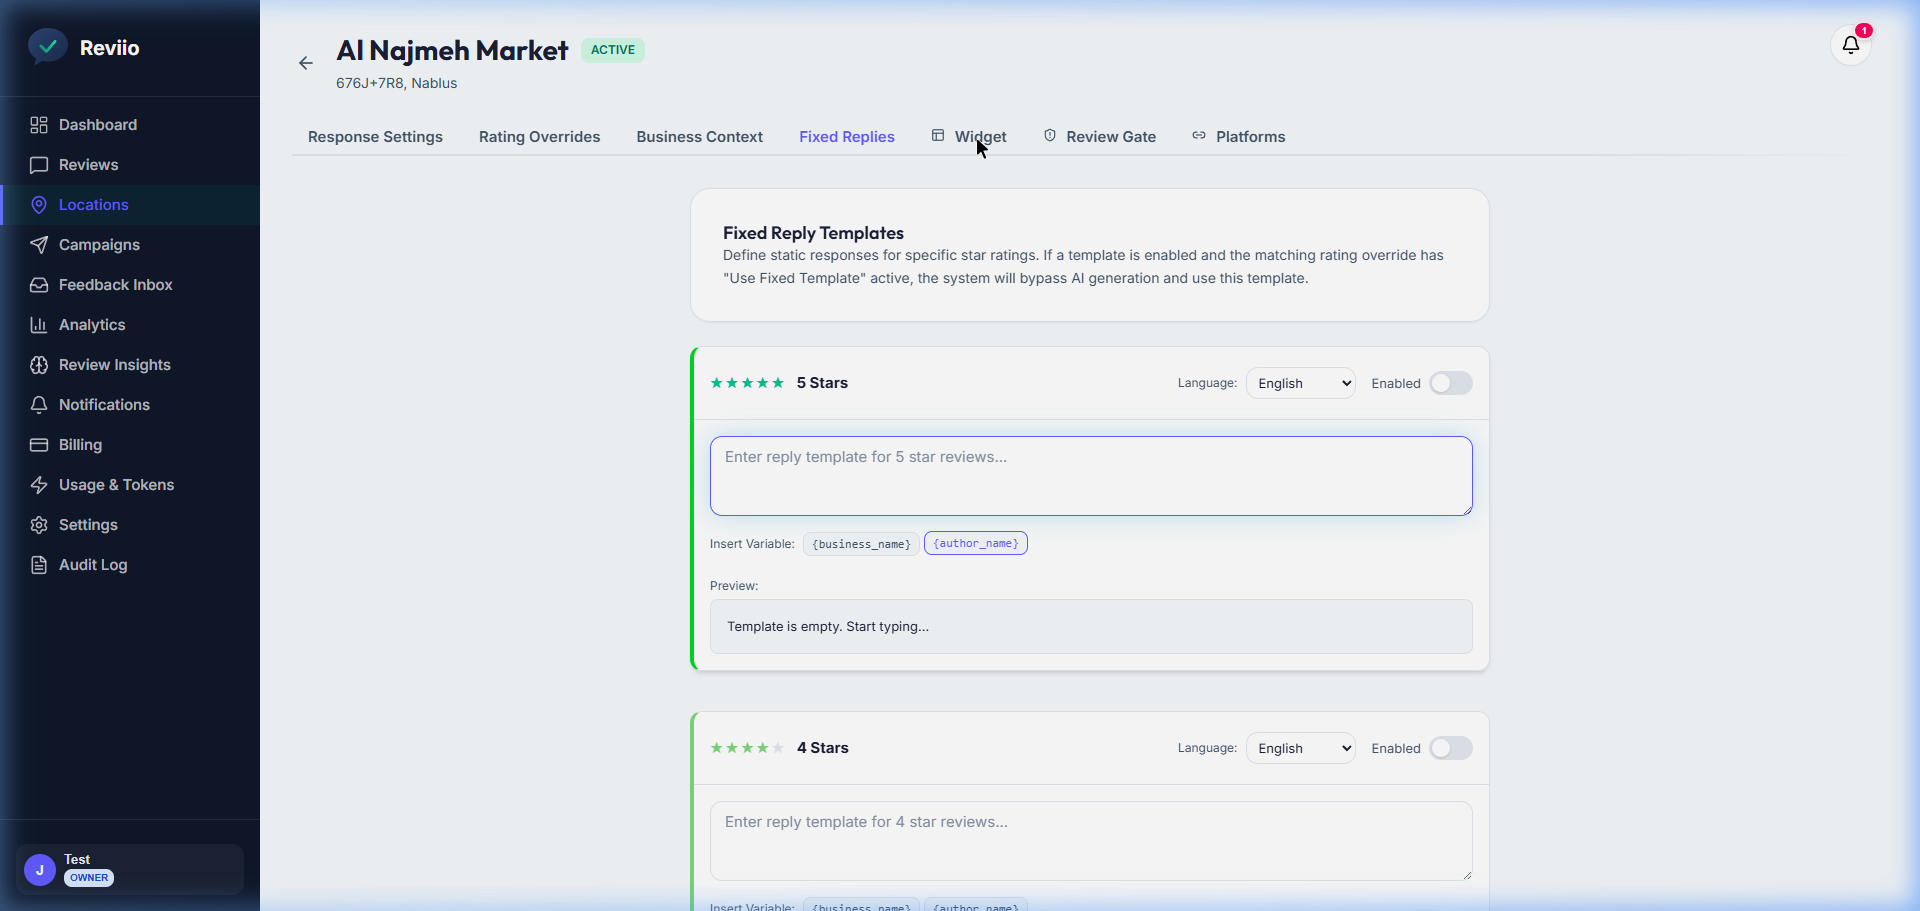This screenshot has height=911, width=1920.
Task: Click the 'Template is empty. Start typing...' preview
Action: (x=1091, y=627)
